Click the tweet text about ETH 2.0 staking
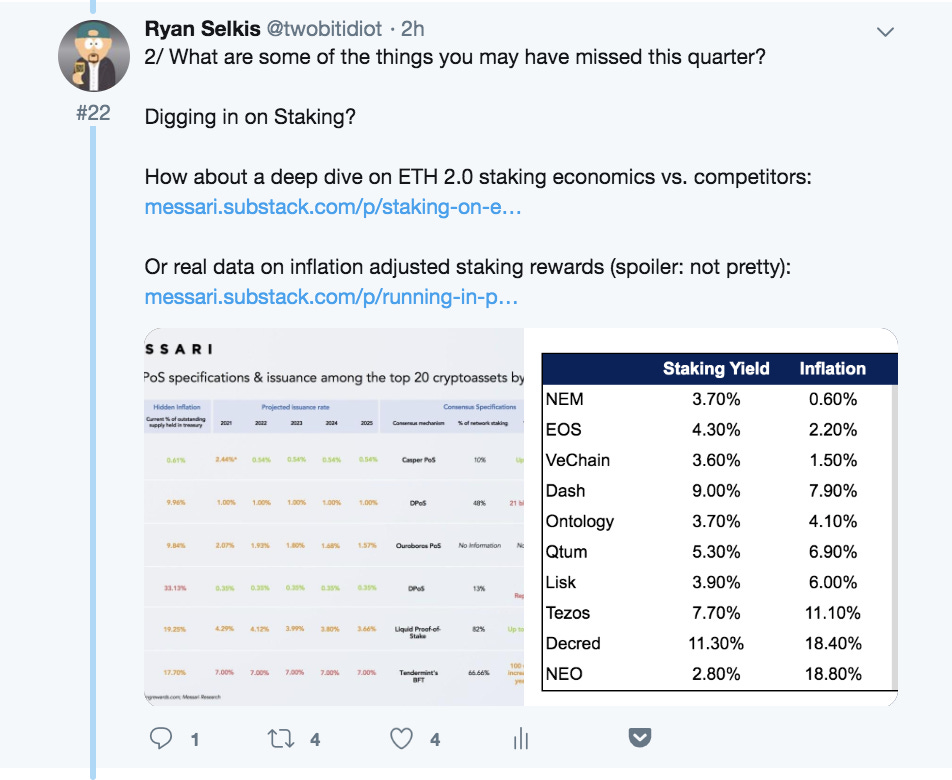 pyautogui.click(x=478, y=178)
